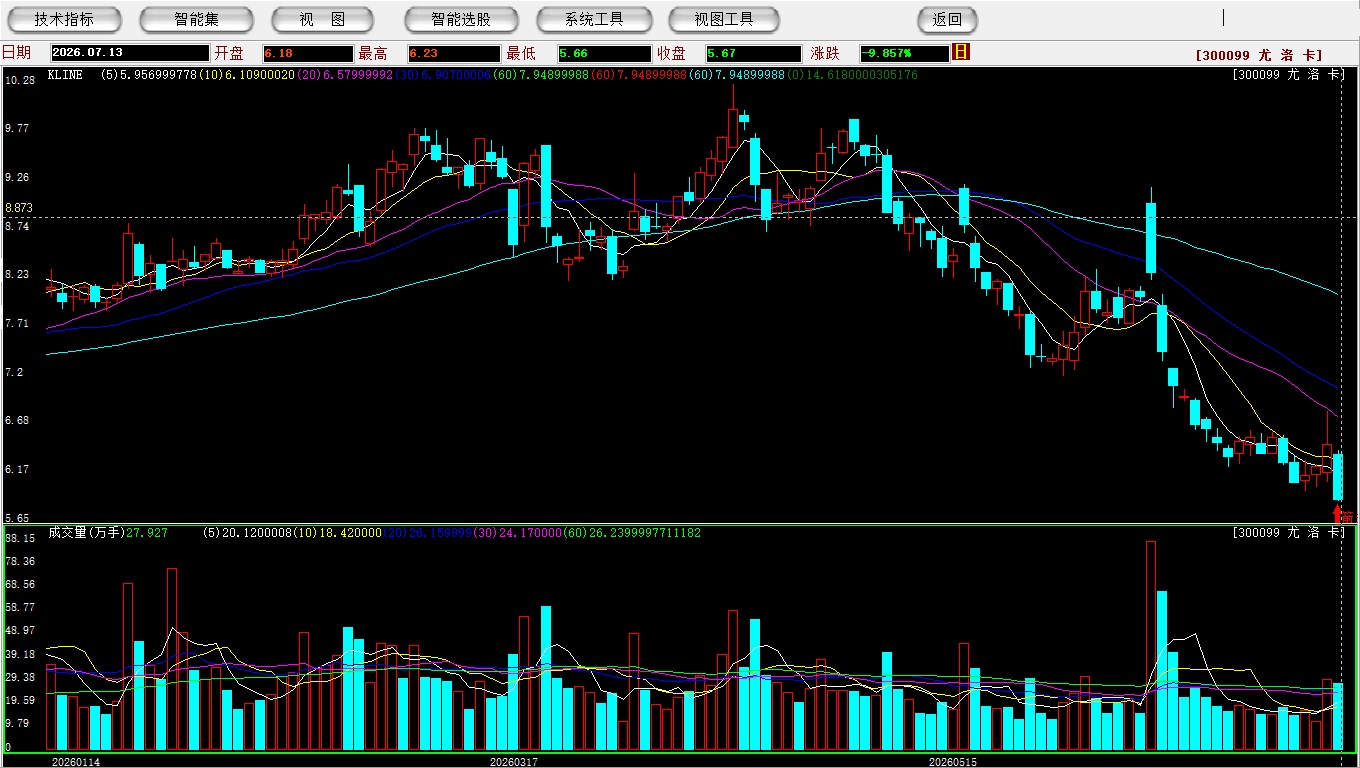Image resolution: width=1360 pixels, height=768 pixels.
Task: Click the 20260515 date axis label
Action: (952, 761)
